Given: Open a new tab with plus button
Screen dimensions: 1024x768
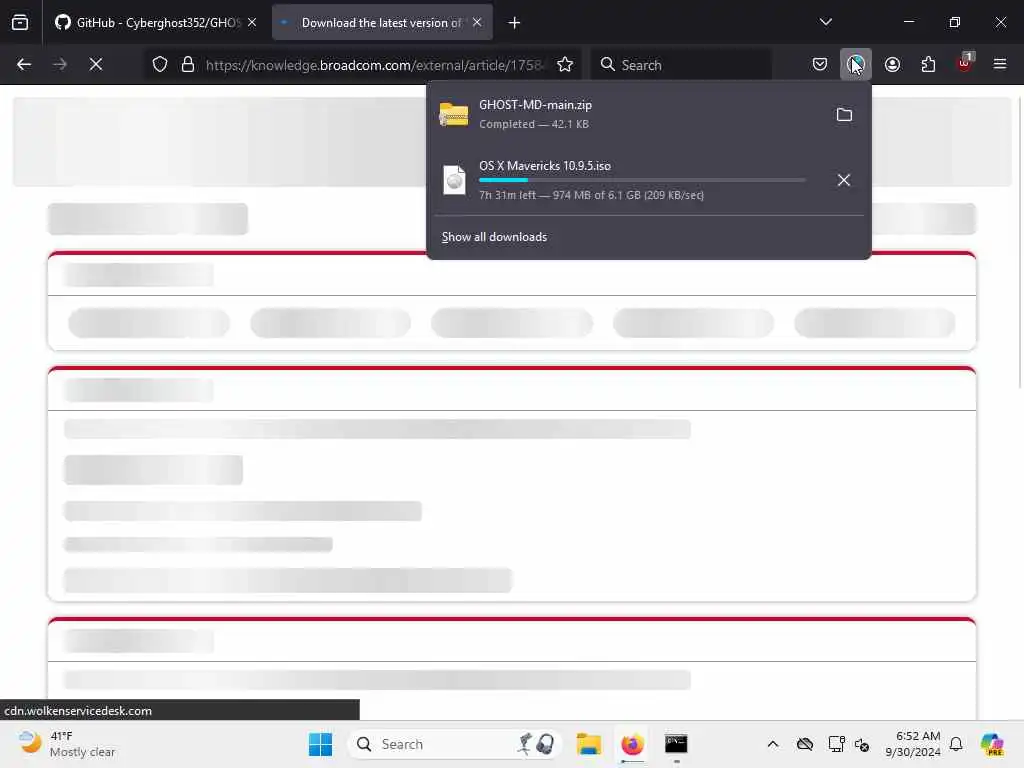Looking at the screenshot, I should coord(515,23).
